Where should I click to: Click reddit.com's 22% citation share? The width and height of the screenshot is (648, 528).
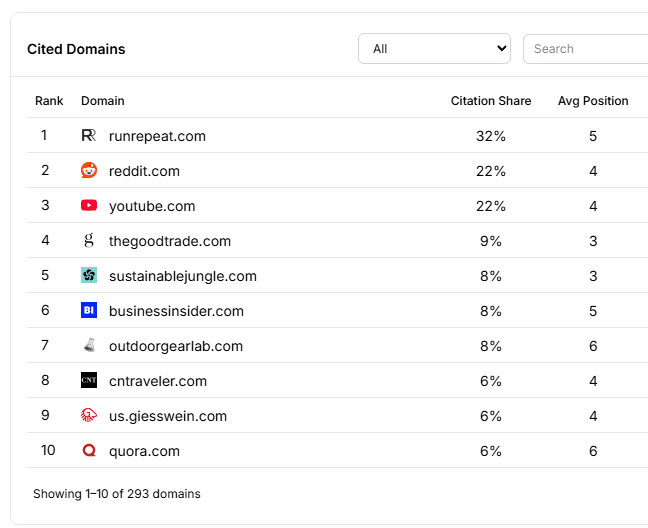point(491,171)
